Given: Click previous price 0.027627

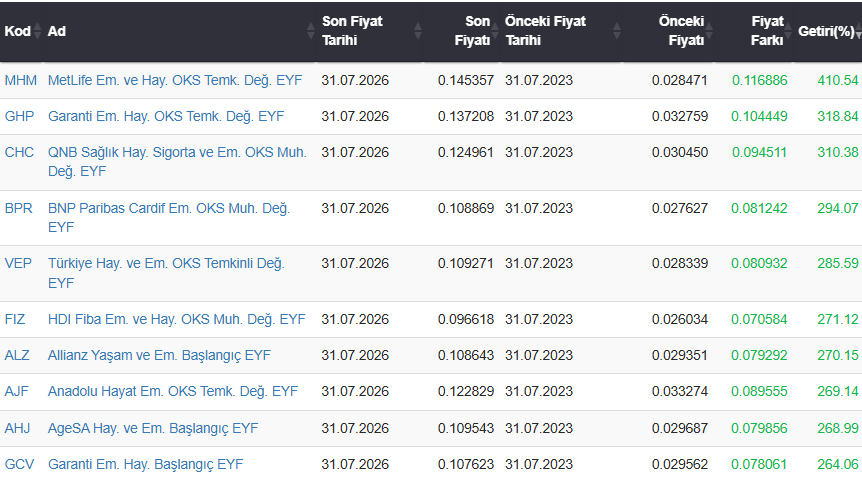Looking at the screenshot, I should [680, 208].
